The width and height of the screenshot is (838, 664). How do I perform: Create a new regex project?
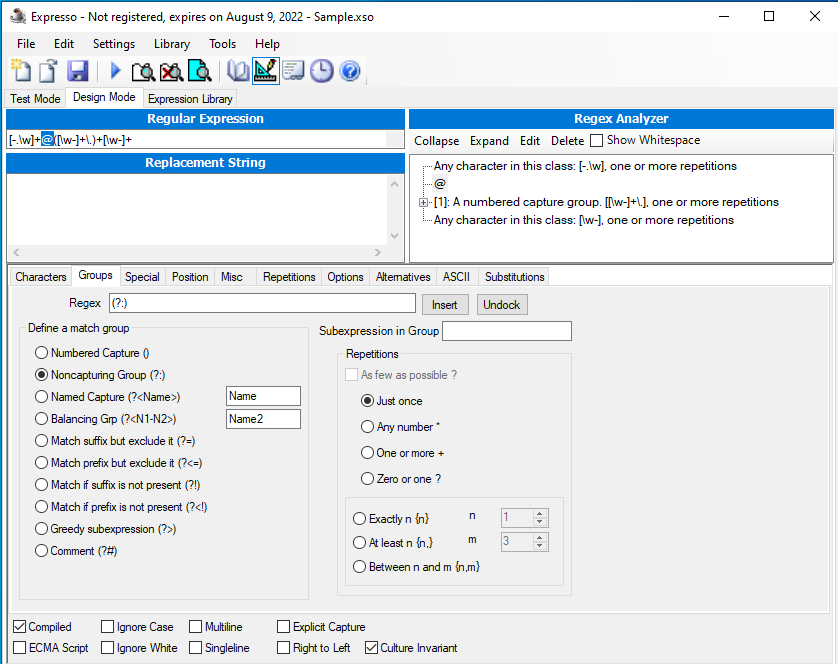tap(20, 70)
